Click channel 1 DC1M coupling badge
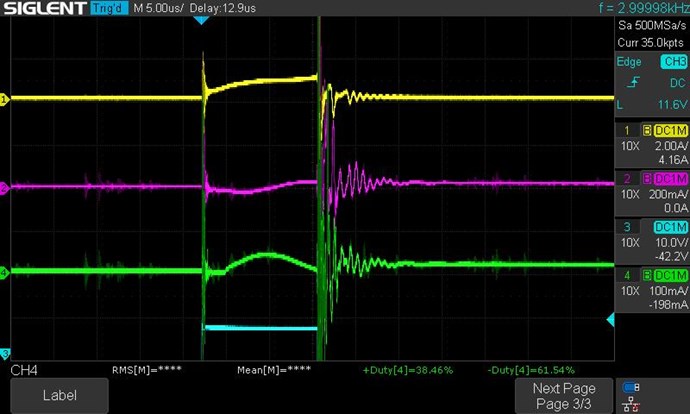 coord(671,131)
